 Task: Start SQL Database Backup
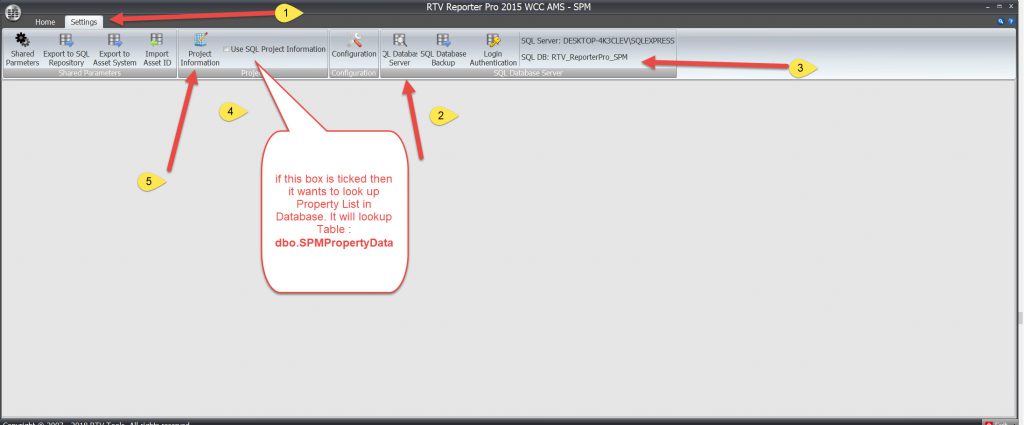click(x=443, y=49)
